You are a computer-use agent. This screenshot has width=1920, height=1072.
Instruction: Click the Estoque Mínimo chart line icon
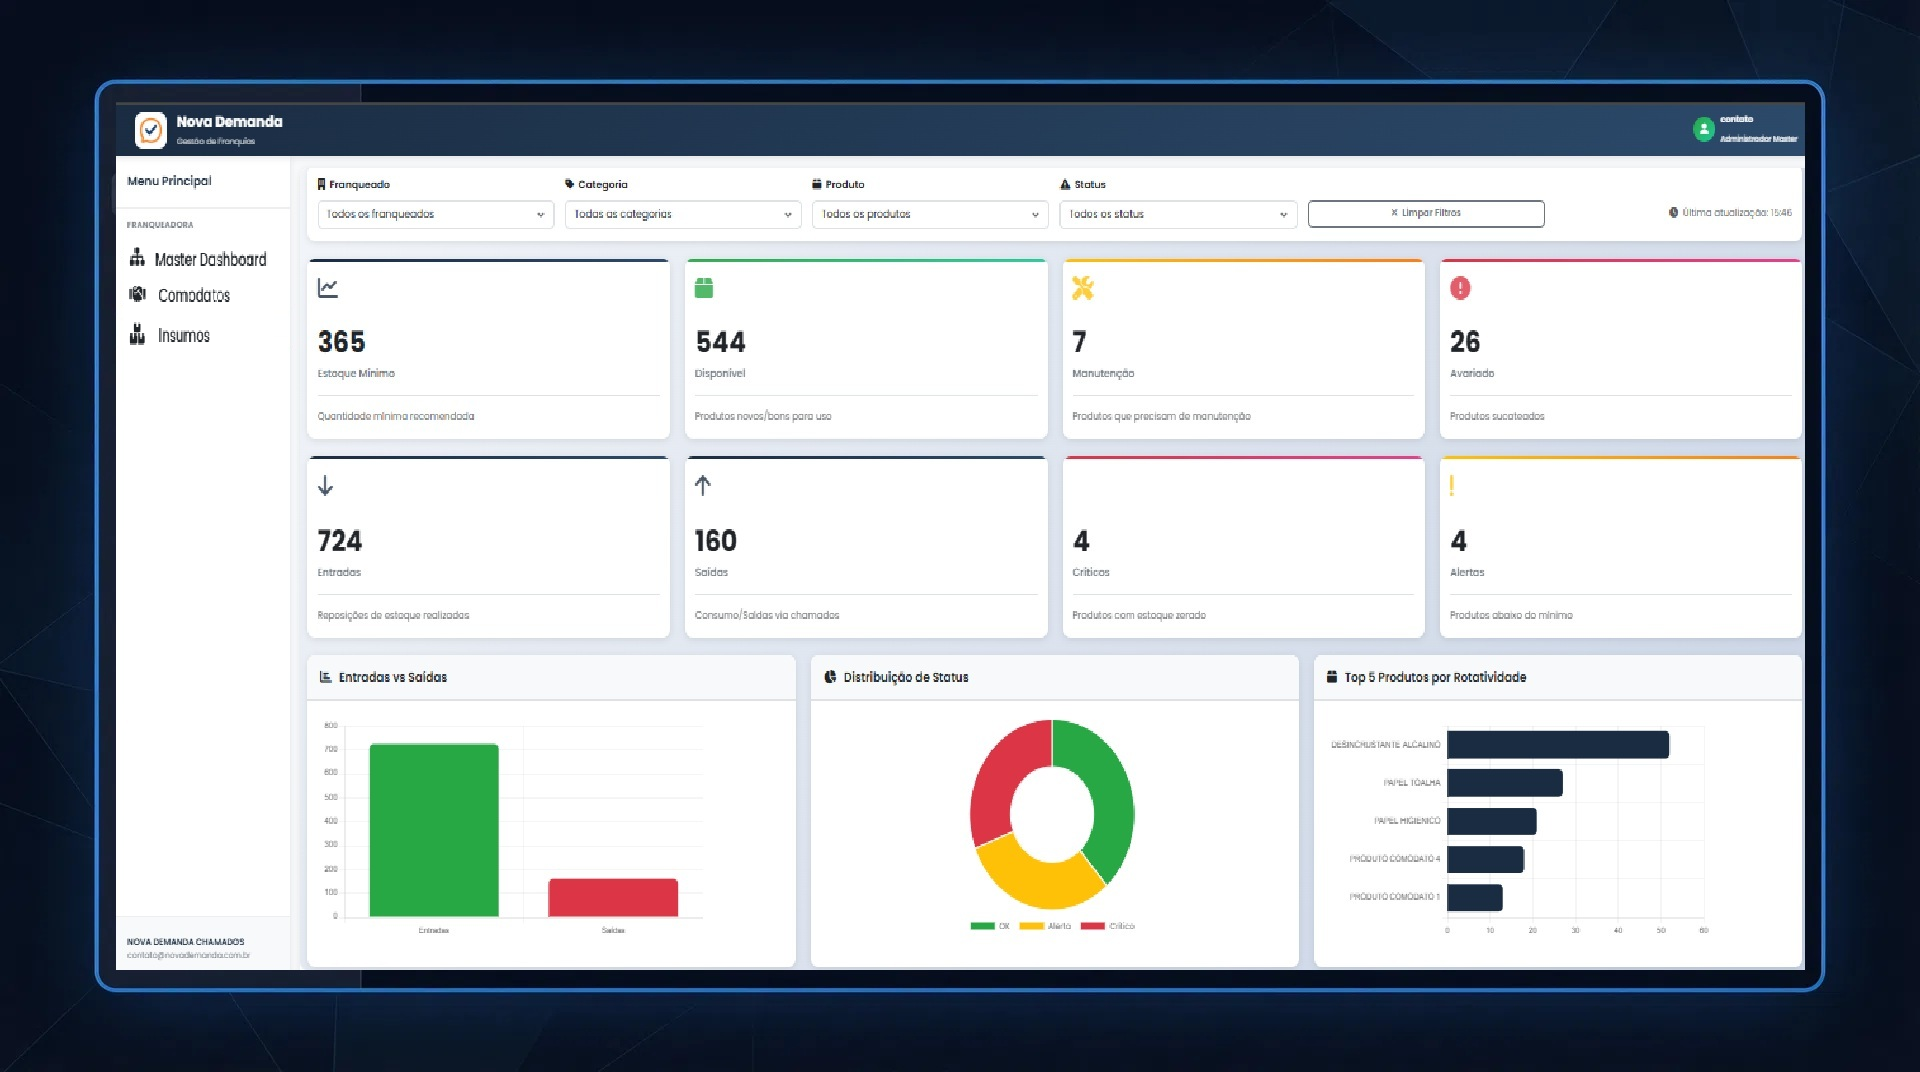(x=326, y=287)
